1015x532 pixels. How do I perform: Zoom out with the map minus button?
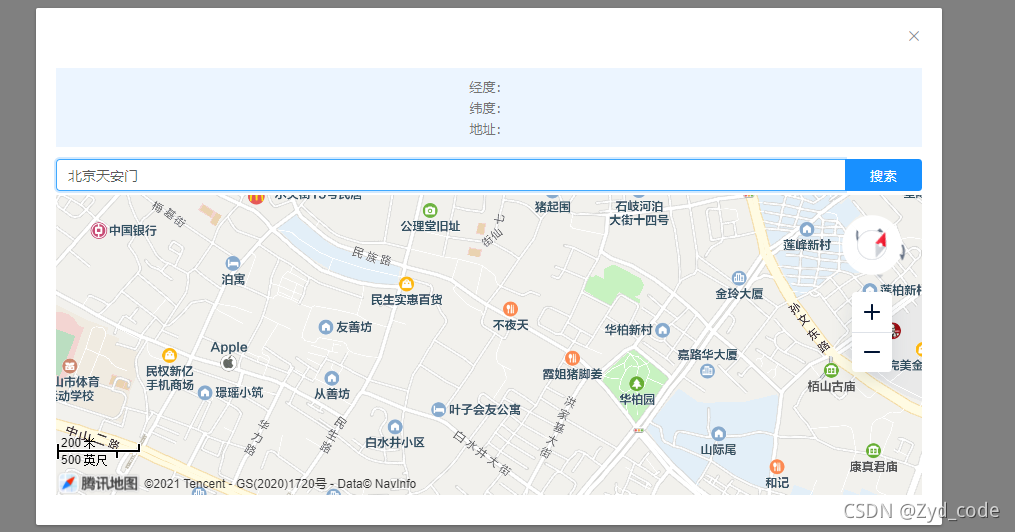(872, 352)
